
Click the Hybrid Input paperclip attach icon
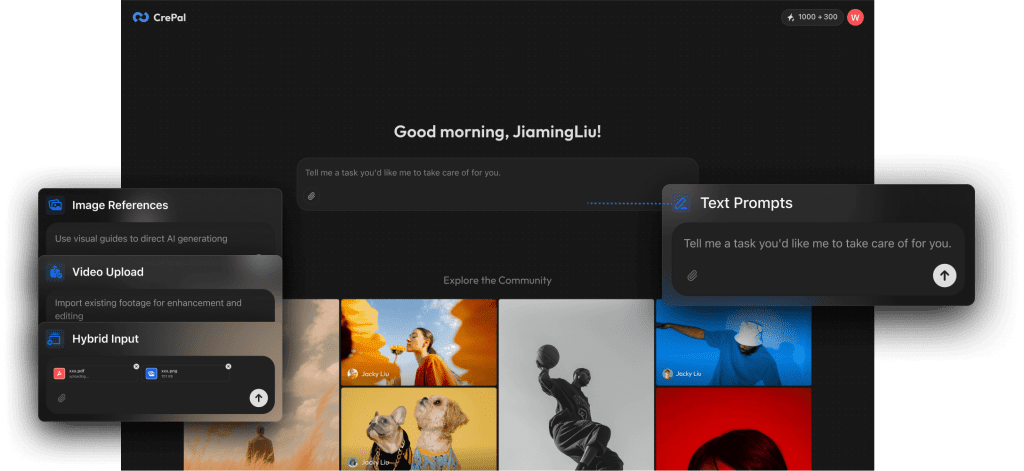61,398
